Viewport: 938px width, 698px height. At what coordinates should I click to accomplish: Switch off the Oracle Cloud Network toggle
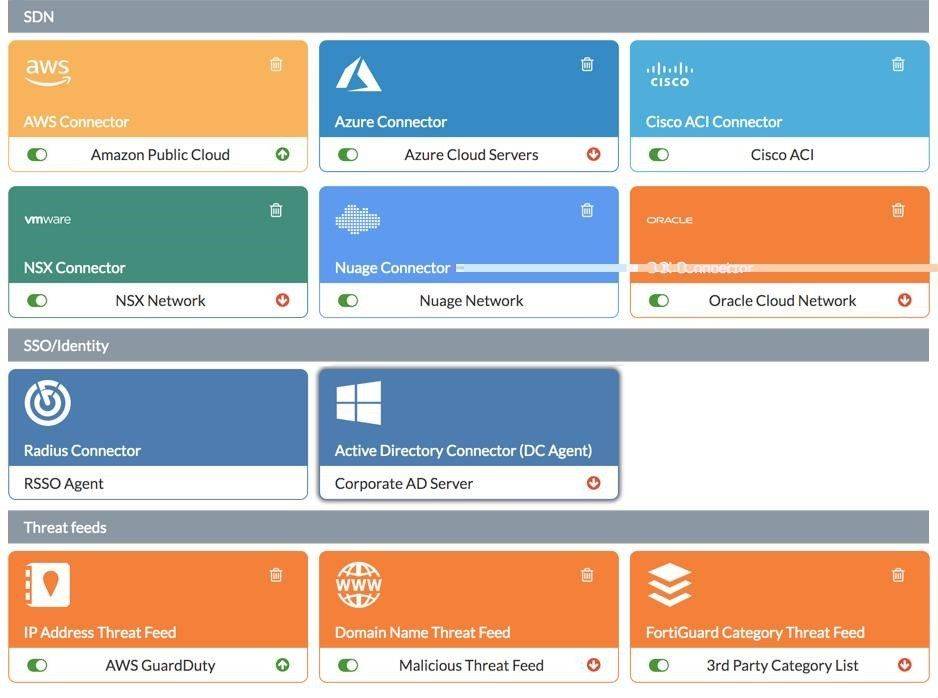(659, 300)
